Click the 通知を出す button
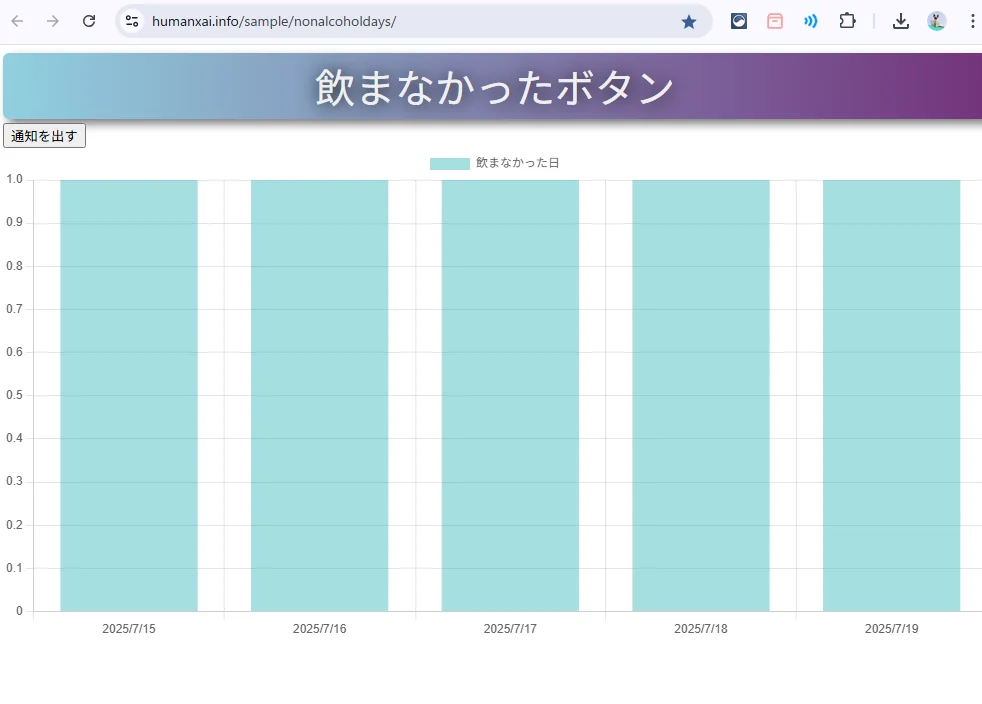The width and height of the screenshot is (982, 704). tap(45, 136)
